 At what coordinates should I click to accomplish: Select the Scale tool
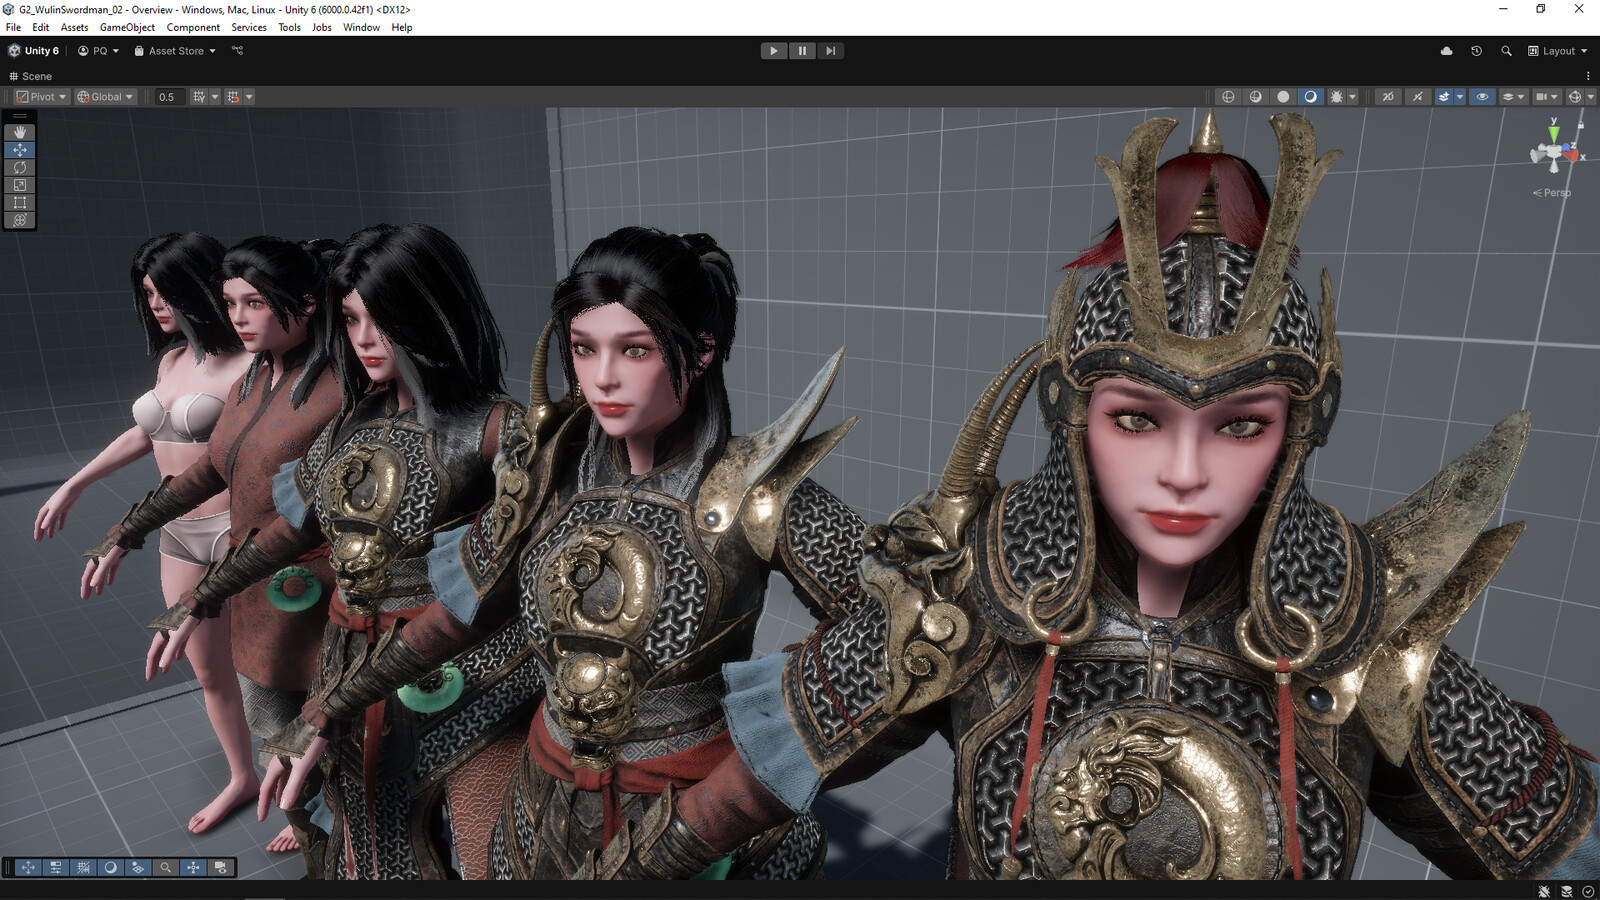click(20, 185)
